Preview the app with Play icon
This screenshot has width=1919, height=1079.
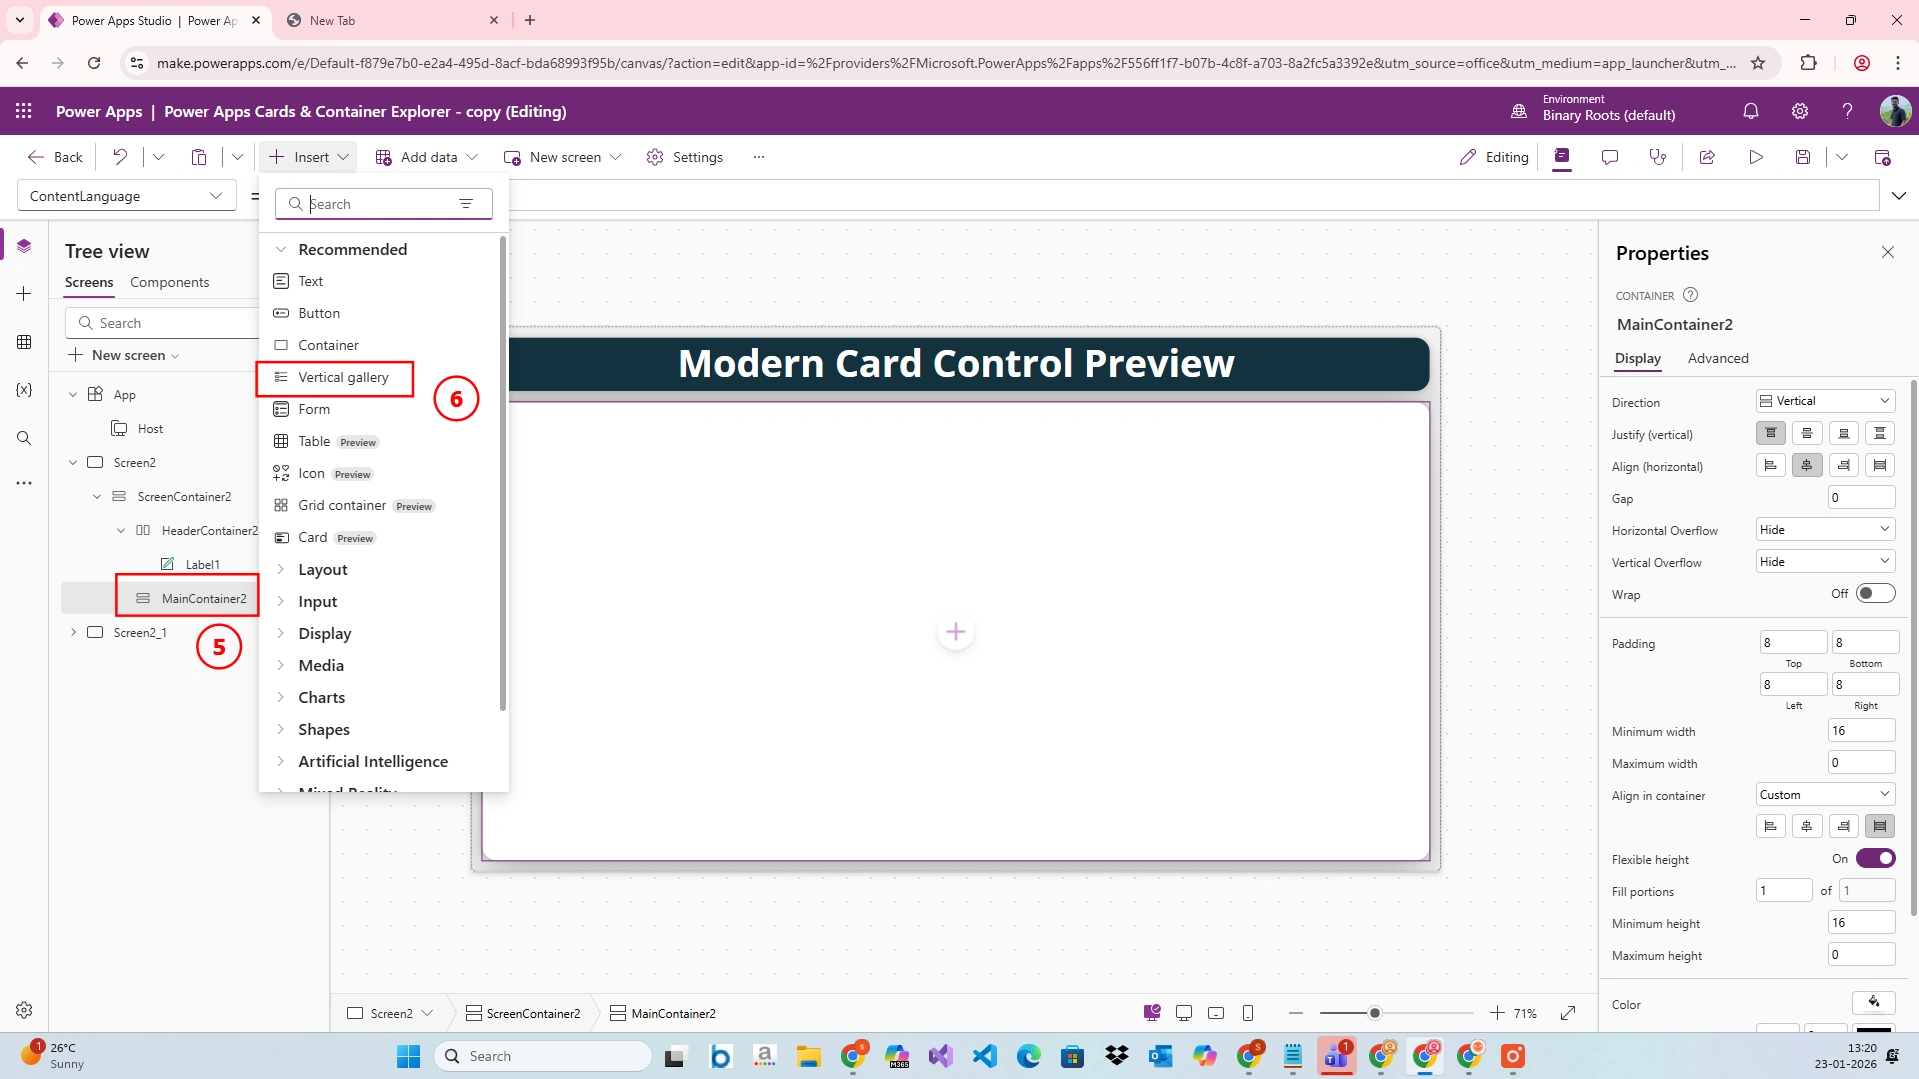point(1756,157)
